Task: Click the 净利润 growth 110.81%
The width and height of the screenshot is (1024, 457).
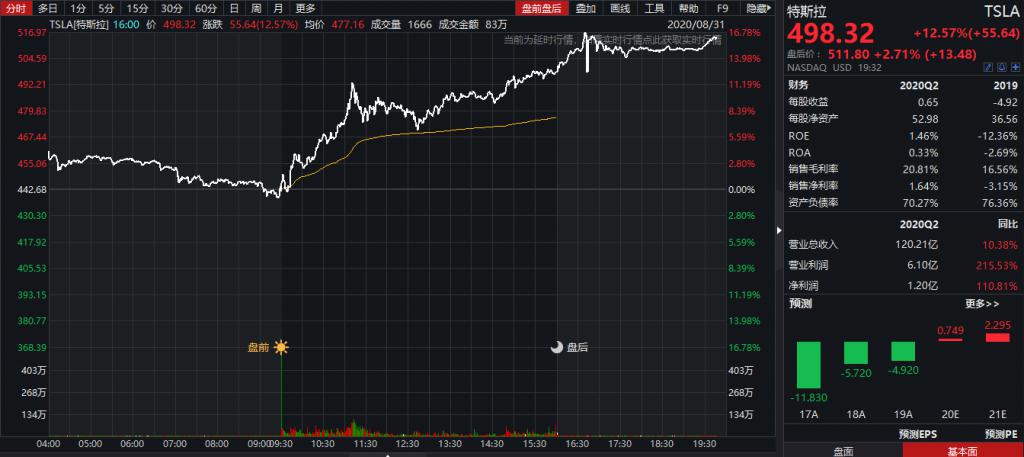Action: [x=999, y=285]
